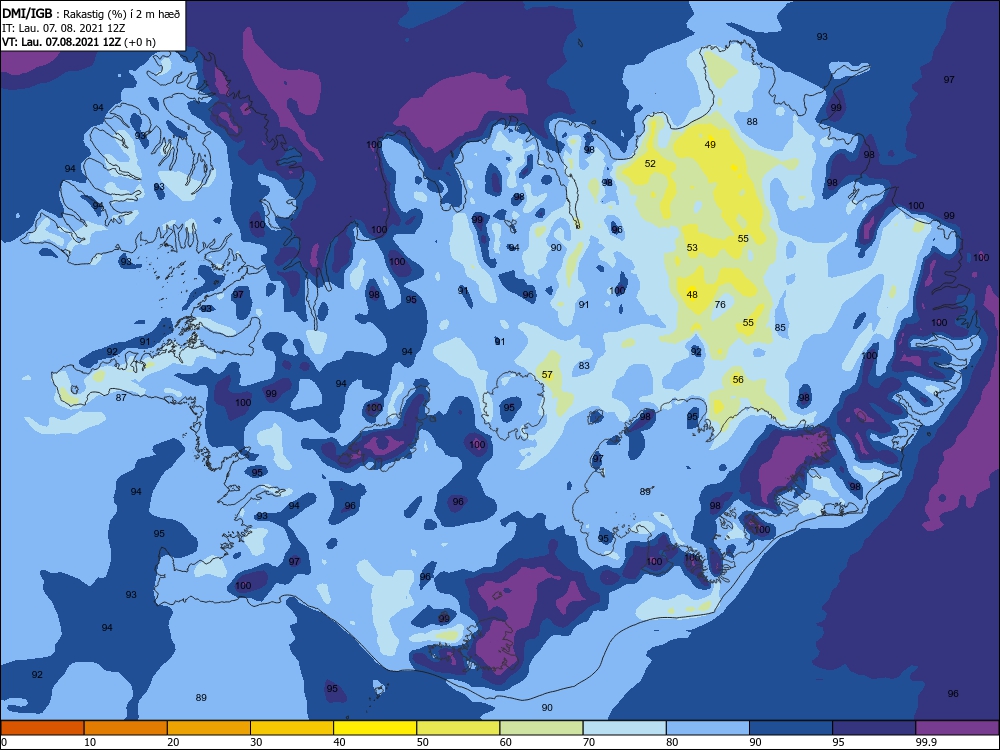Click the 0–10 dark orange legend swatch
The image size is (1000, 750).
[42, 728]
